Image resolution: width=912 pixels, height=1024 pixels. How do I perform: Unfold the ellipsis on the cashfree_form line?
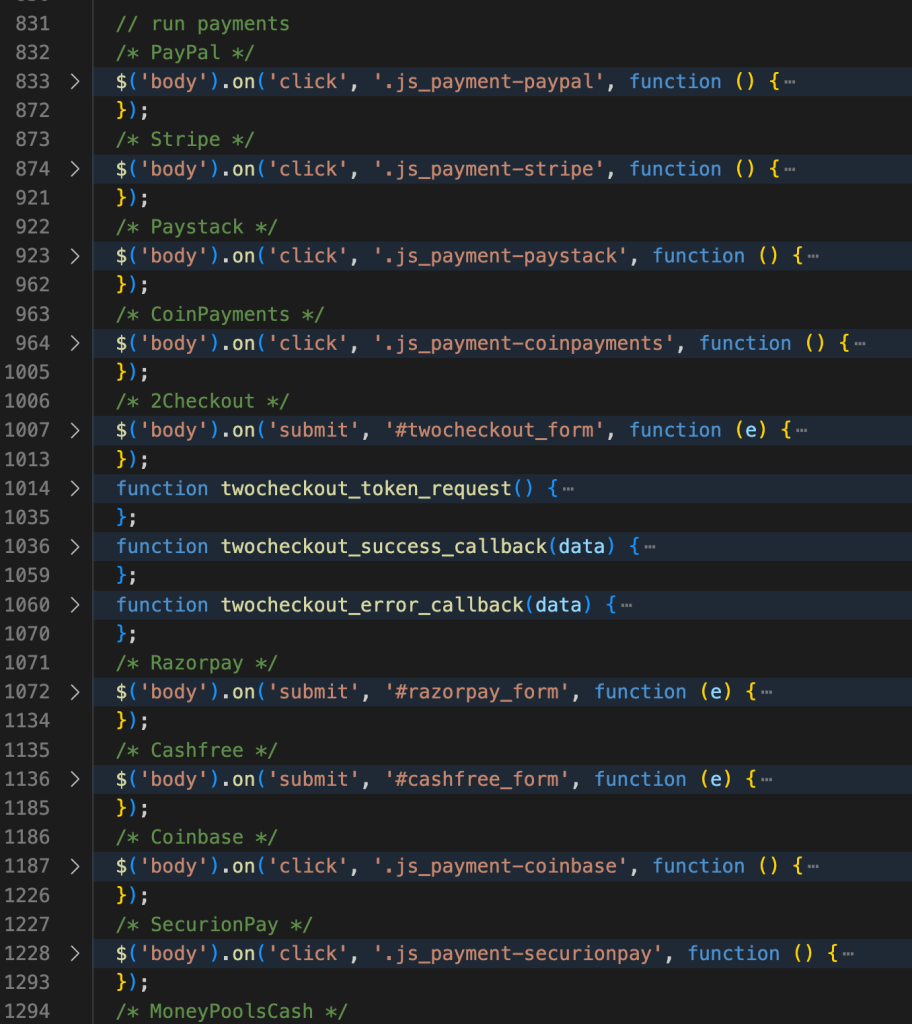tap(767, 780)
